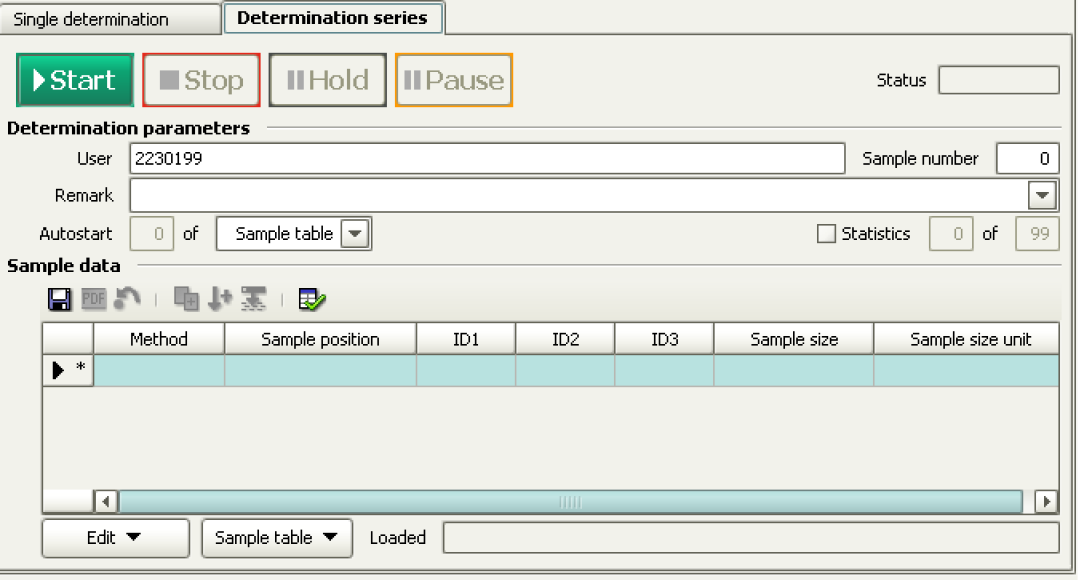Click the horizontal scrollbar thumb of sample table
The height and width of the screenshot is (580, 1080).
click(571, 501)
